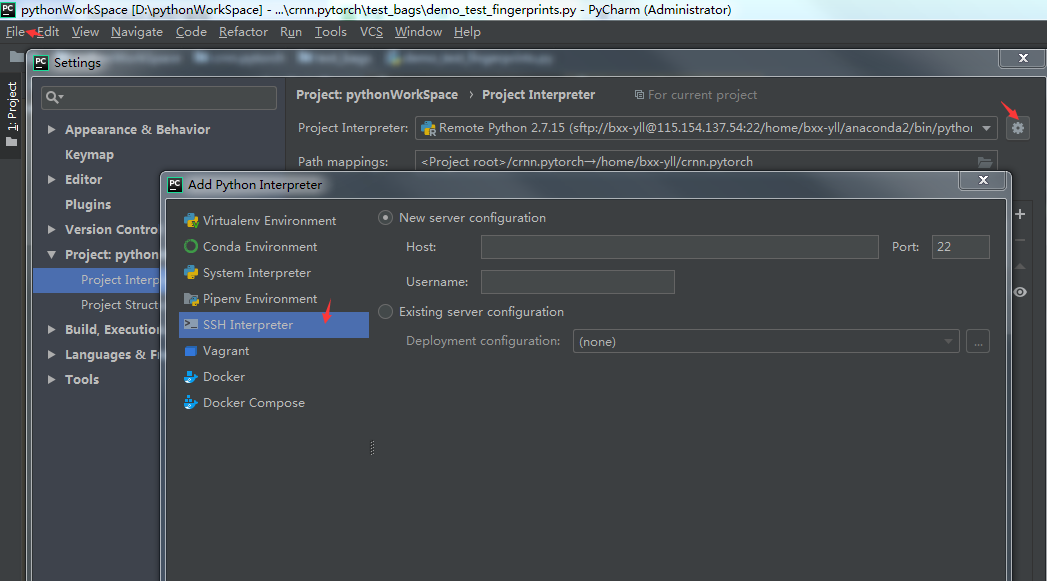Open the 1: Project side tool tab

click(x=12, y=114)
